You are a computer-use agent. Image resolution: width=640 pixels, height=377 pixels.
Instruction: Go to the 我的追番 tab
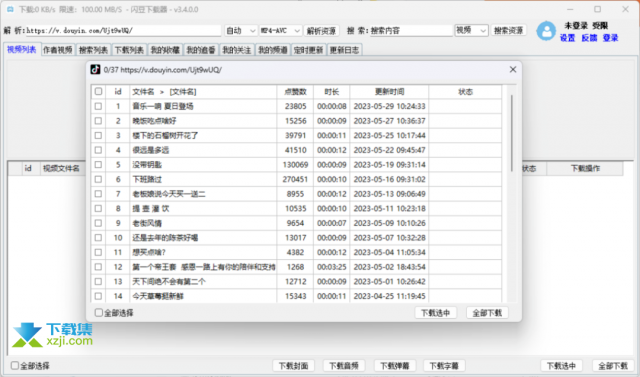pyautogui.click(x=201, y=50)
